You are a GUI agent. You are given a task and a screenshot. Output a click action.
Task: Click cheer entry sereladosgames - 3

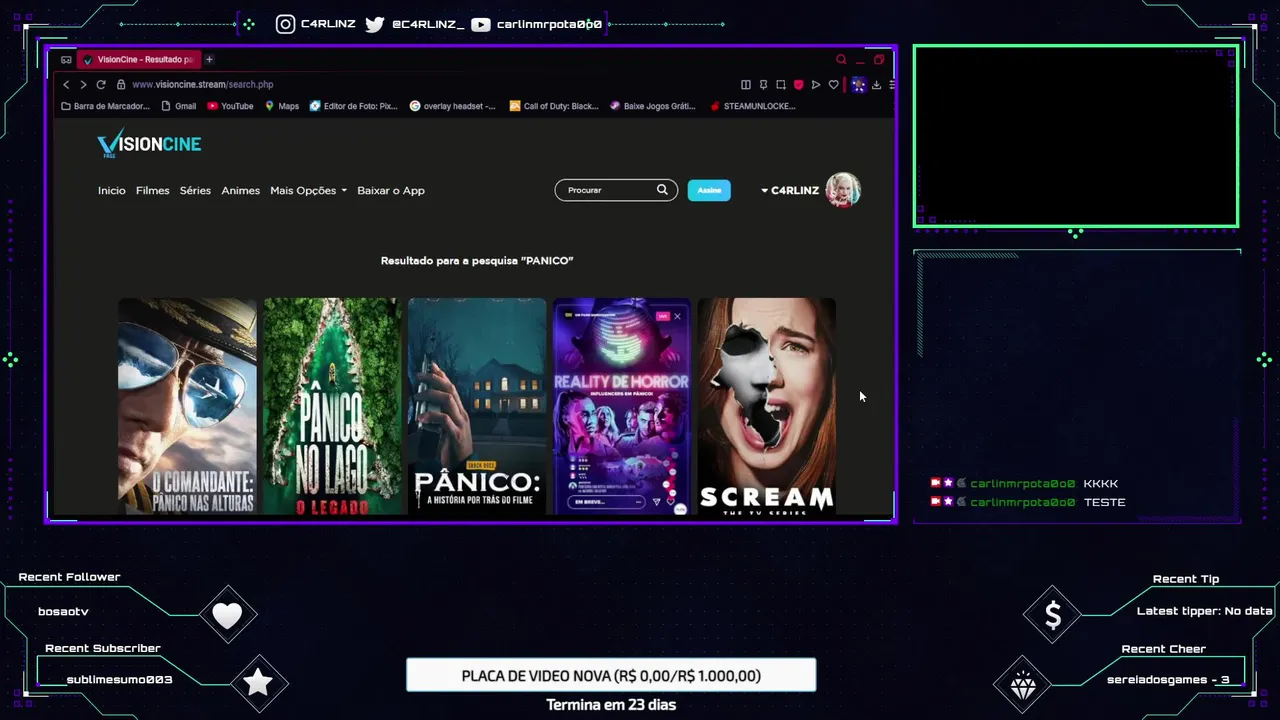pyautogui.click(x=1168, y=680)
